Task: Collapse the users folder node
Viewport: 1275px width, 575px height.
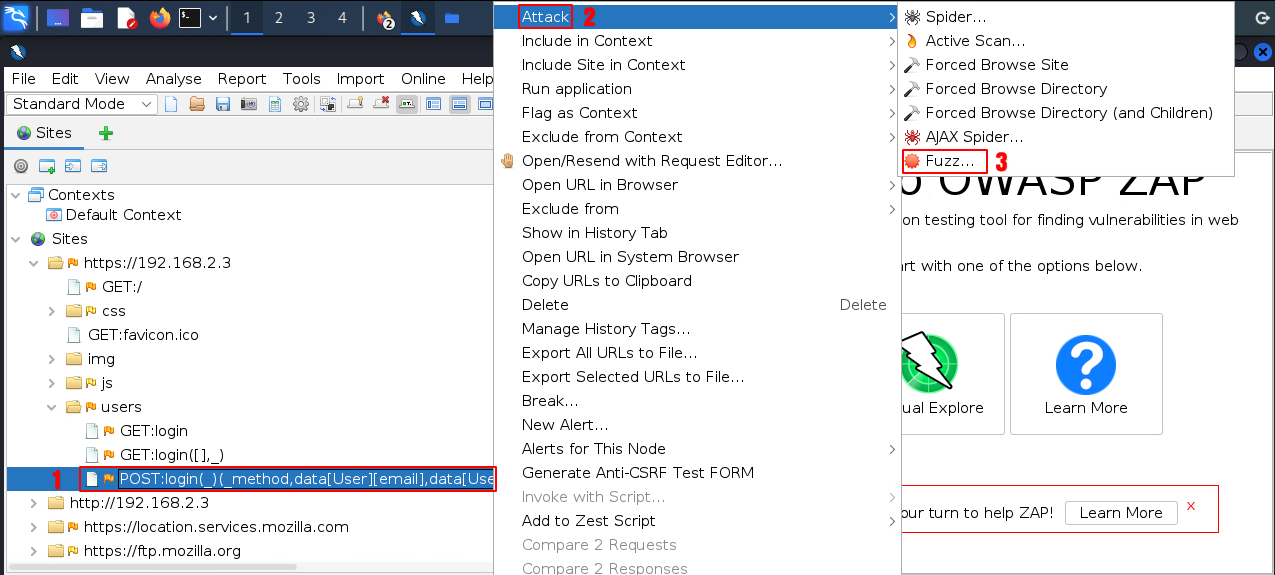Action: pos(53,407)
